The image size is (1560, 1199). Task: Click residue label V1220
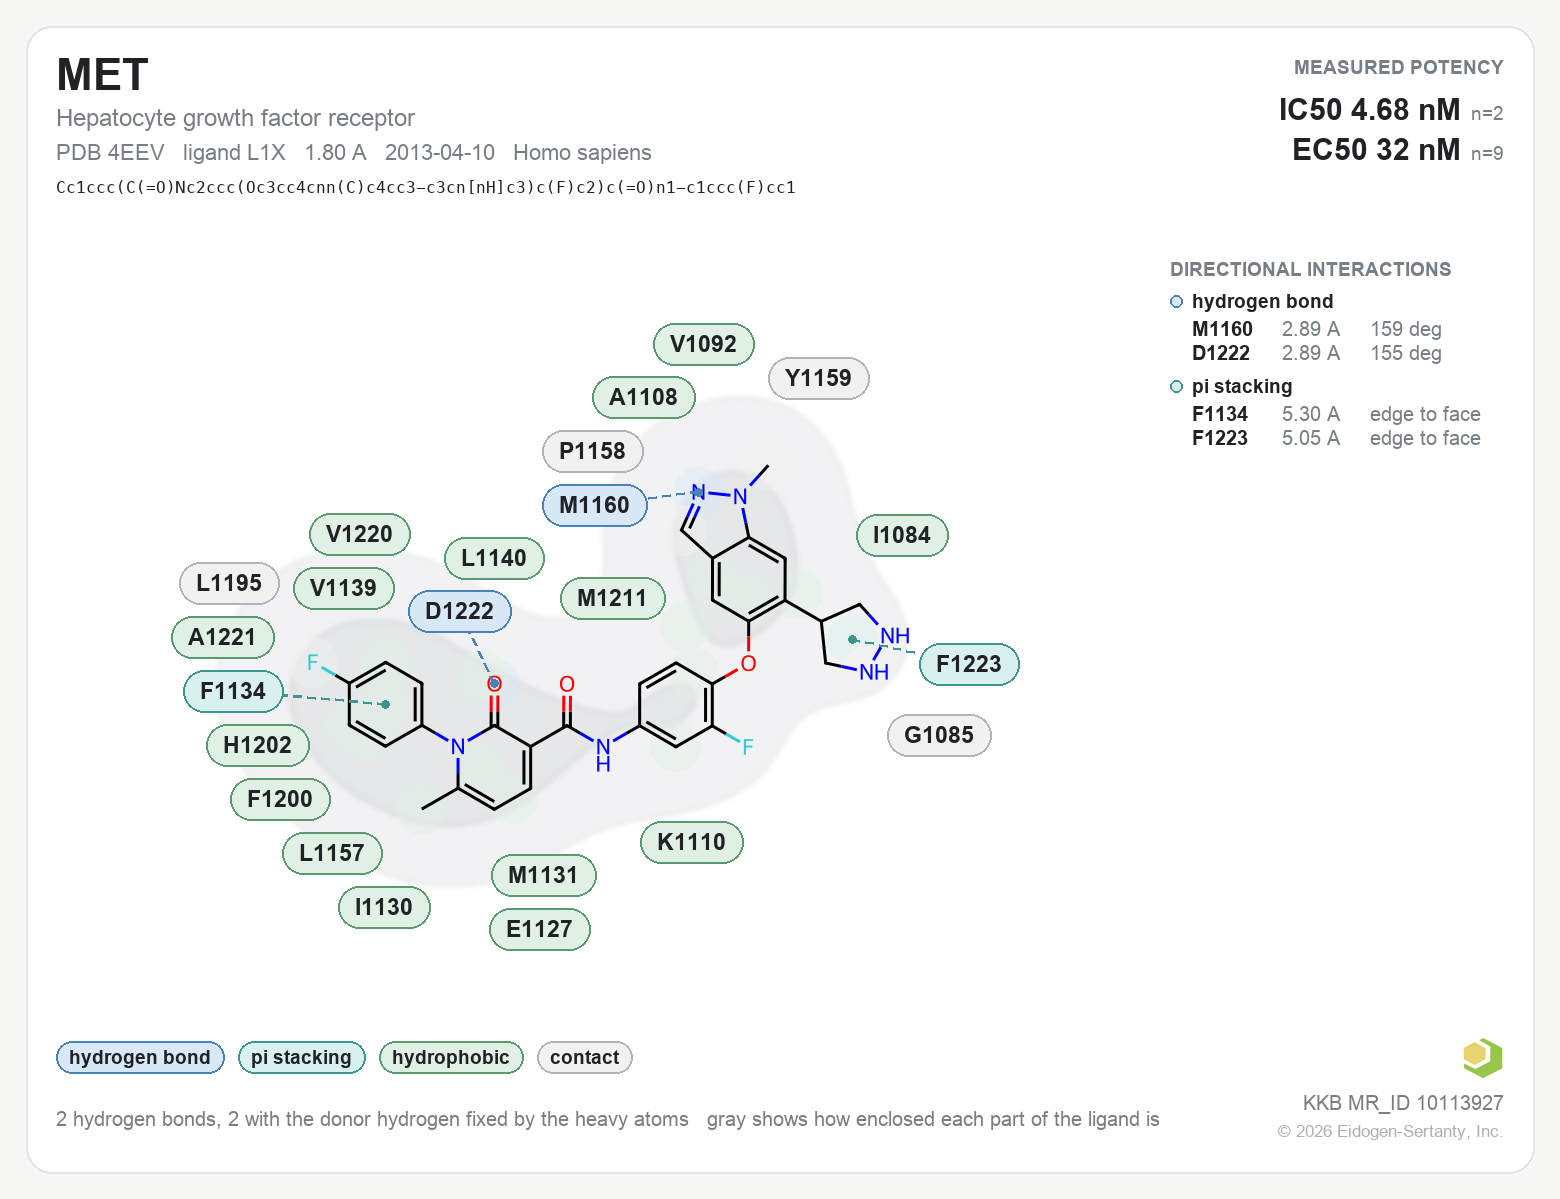coord(360,534)
